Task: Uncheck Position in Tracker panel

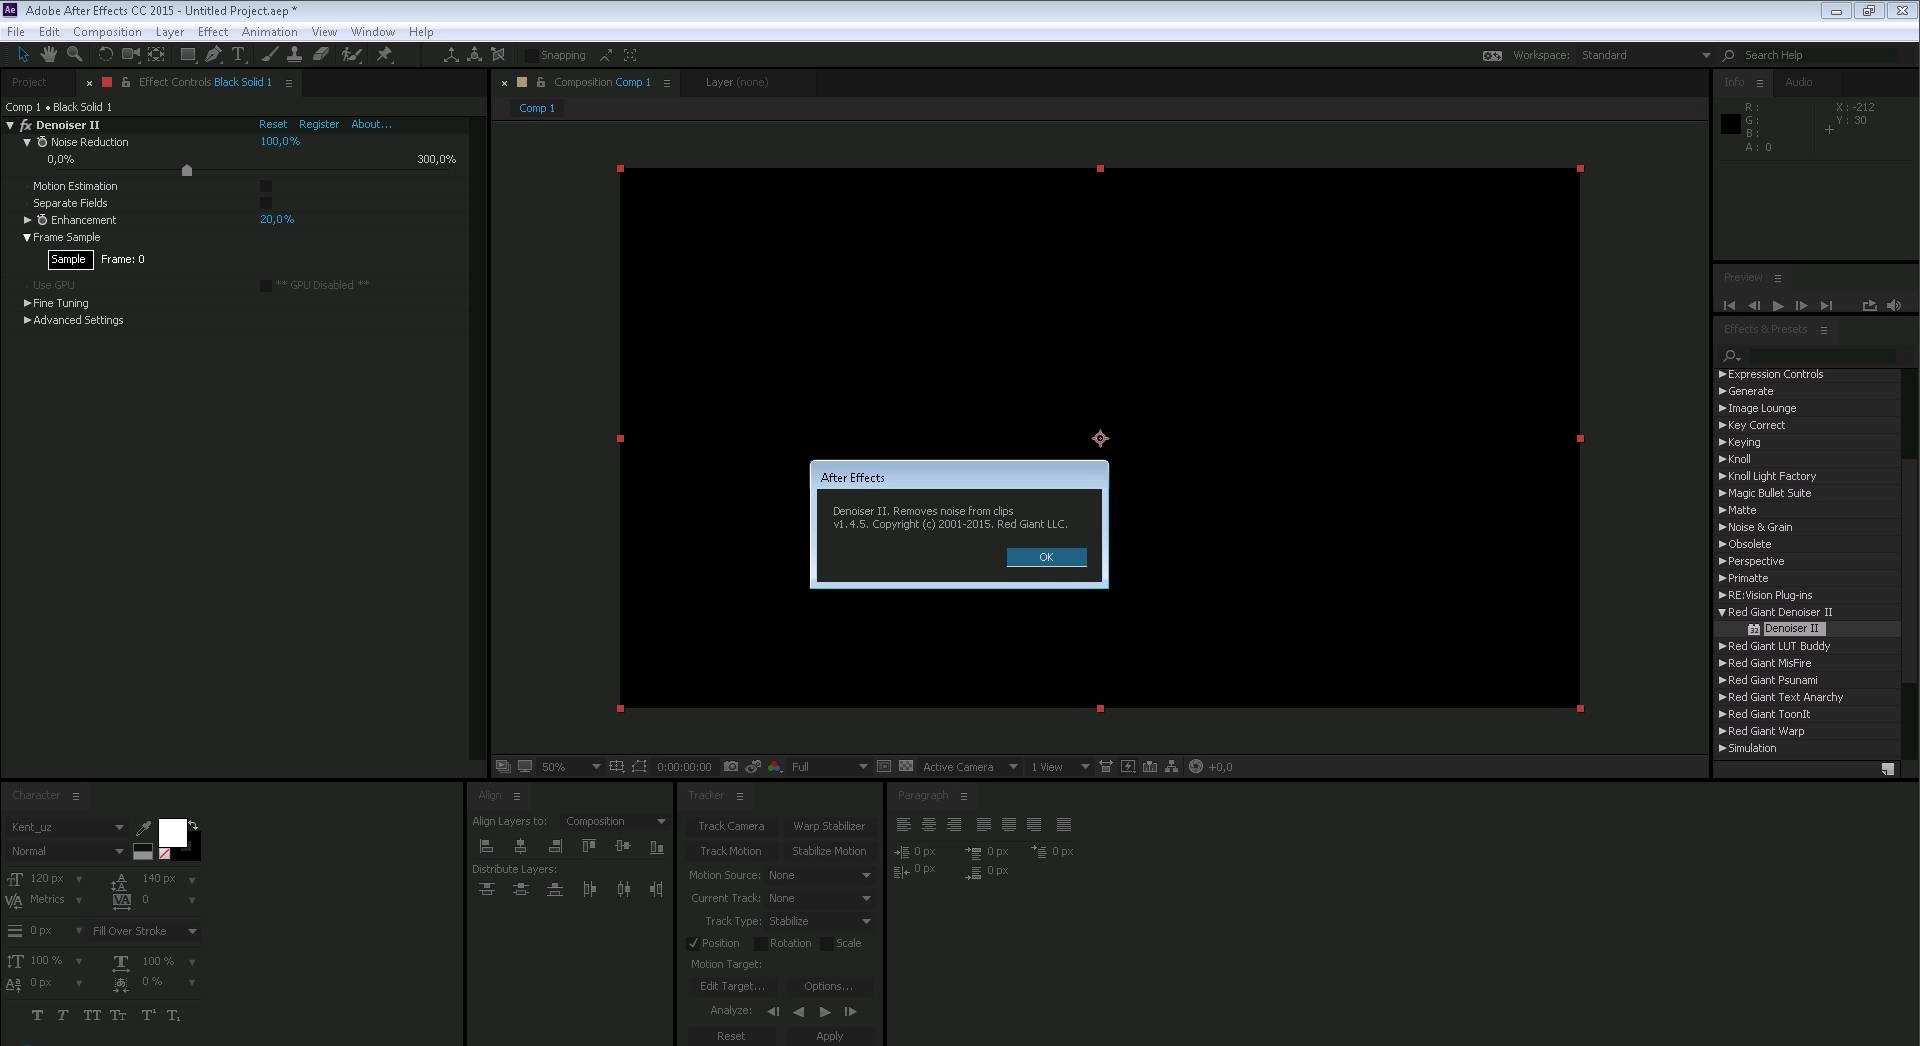Action: click(x=693, y=943)
